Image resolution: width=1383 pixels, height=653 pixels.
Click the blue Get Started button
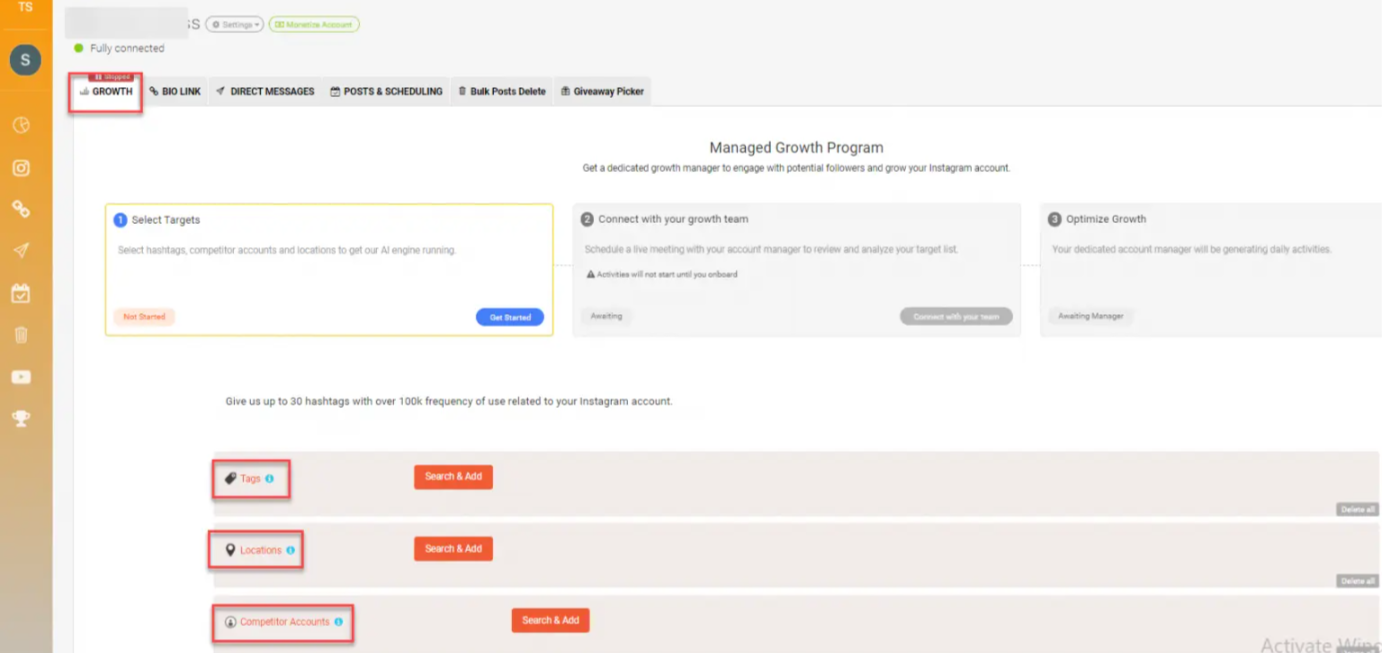click(x=510, y=317)
